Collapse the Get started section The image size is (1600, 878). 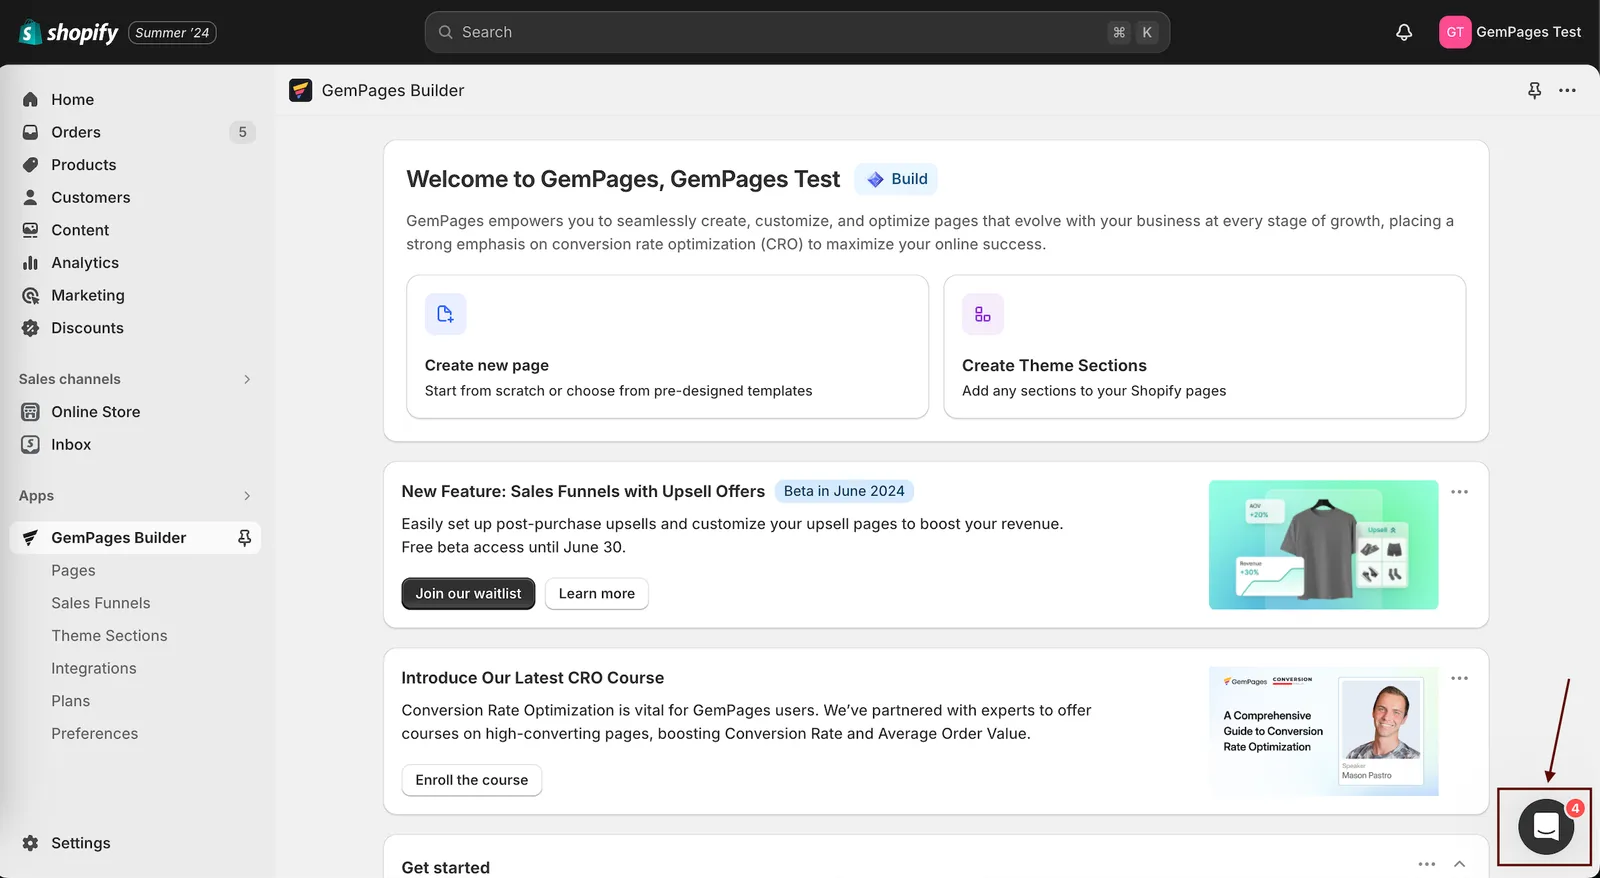pos(1460,864)
